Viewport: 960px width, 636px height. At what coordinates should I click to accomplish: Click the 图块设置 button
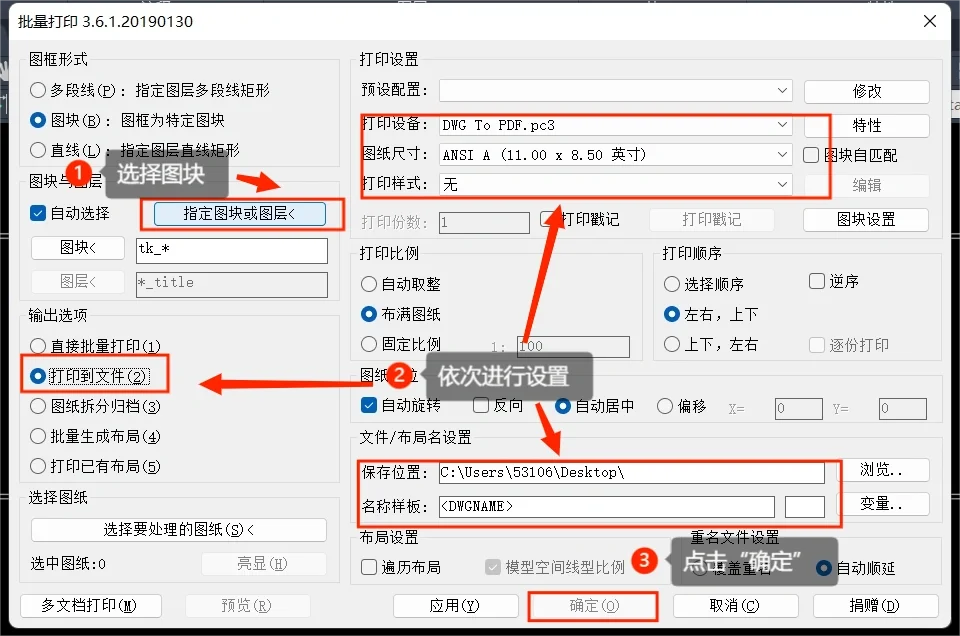(866, 219)
